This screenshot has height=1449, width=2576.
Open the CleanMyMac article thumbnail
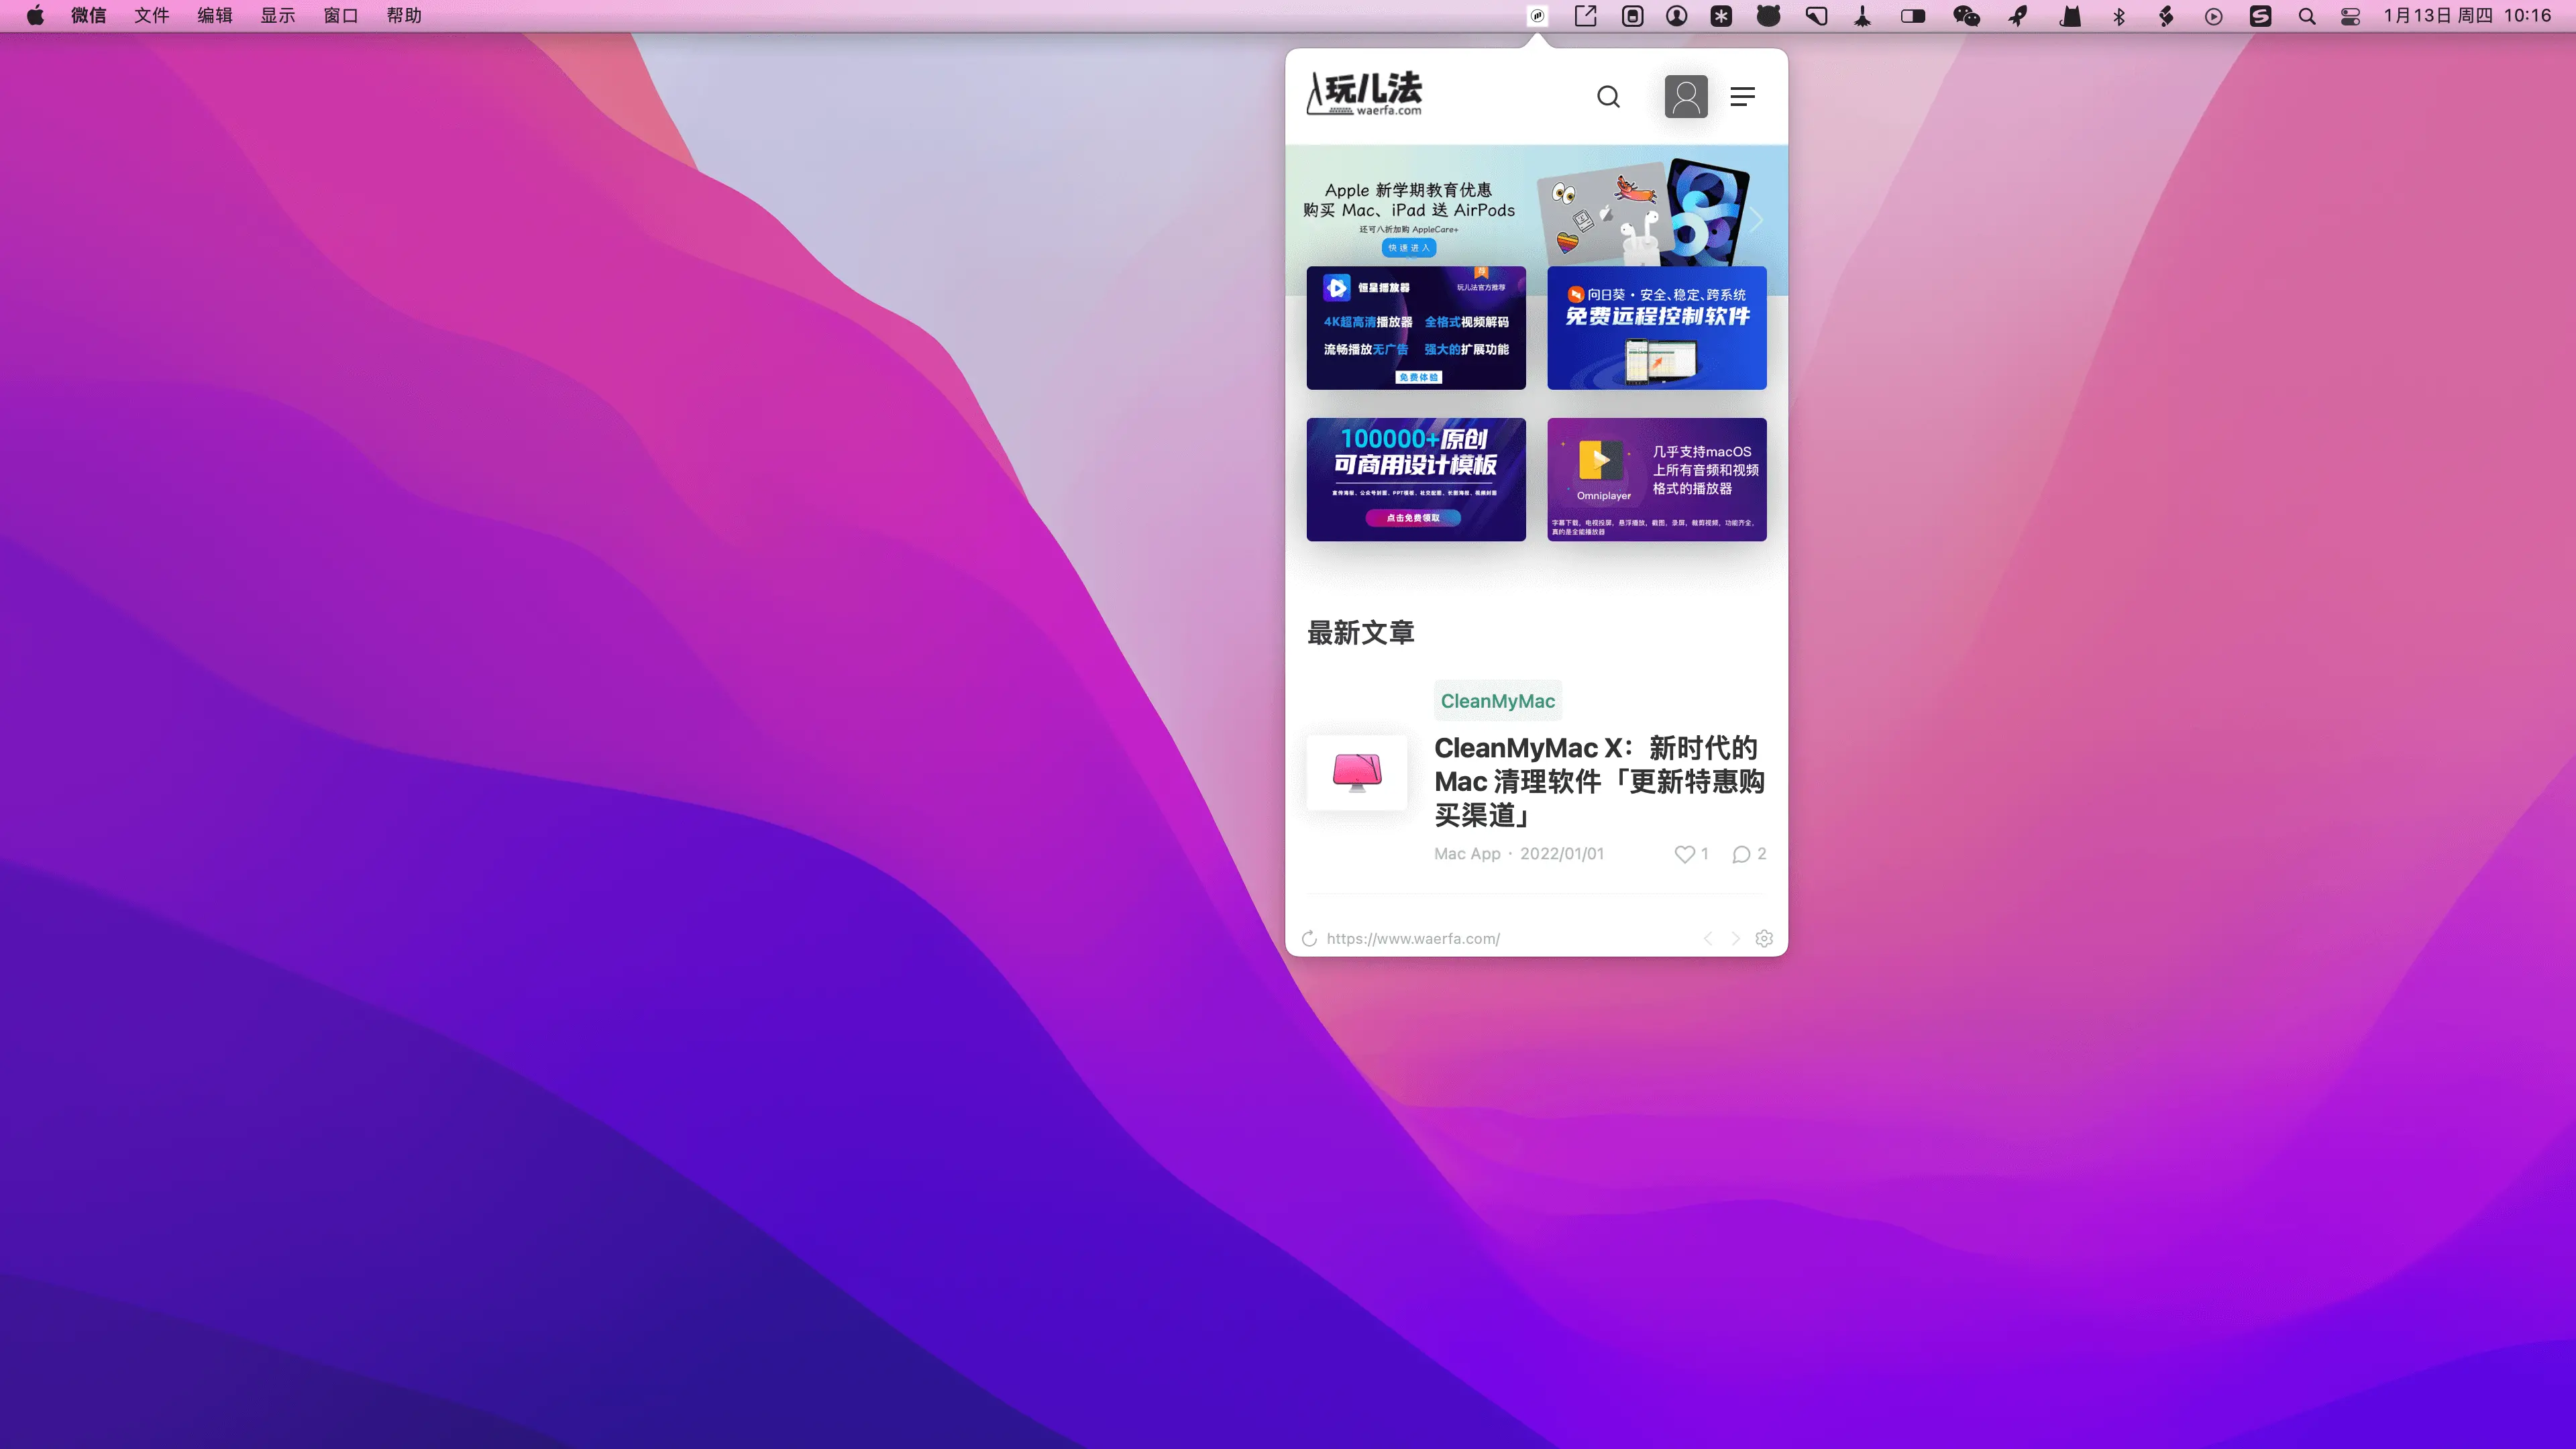click(x=1357, y=773)
